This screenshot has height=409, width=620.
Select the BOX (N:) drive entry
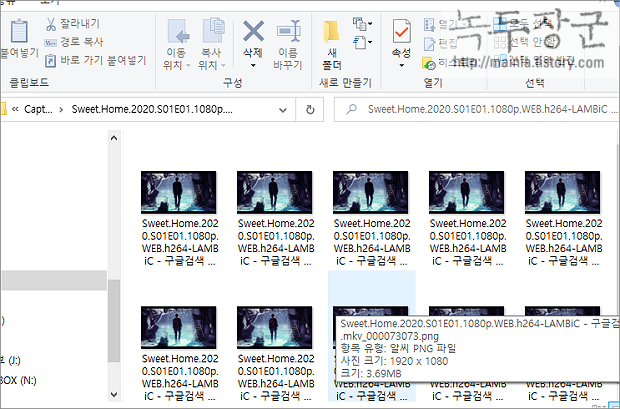[18, 381]
